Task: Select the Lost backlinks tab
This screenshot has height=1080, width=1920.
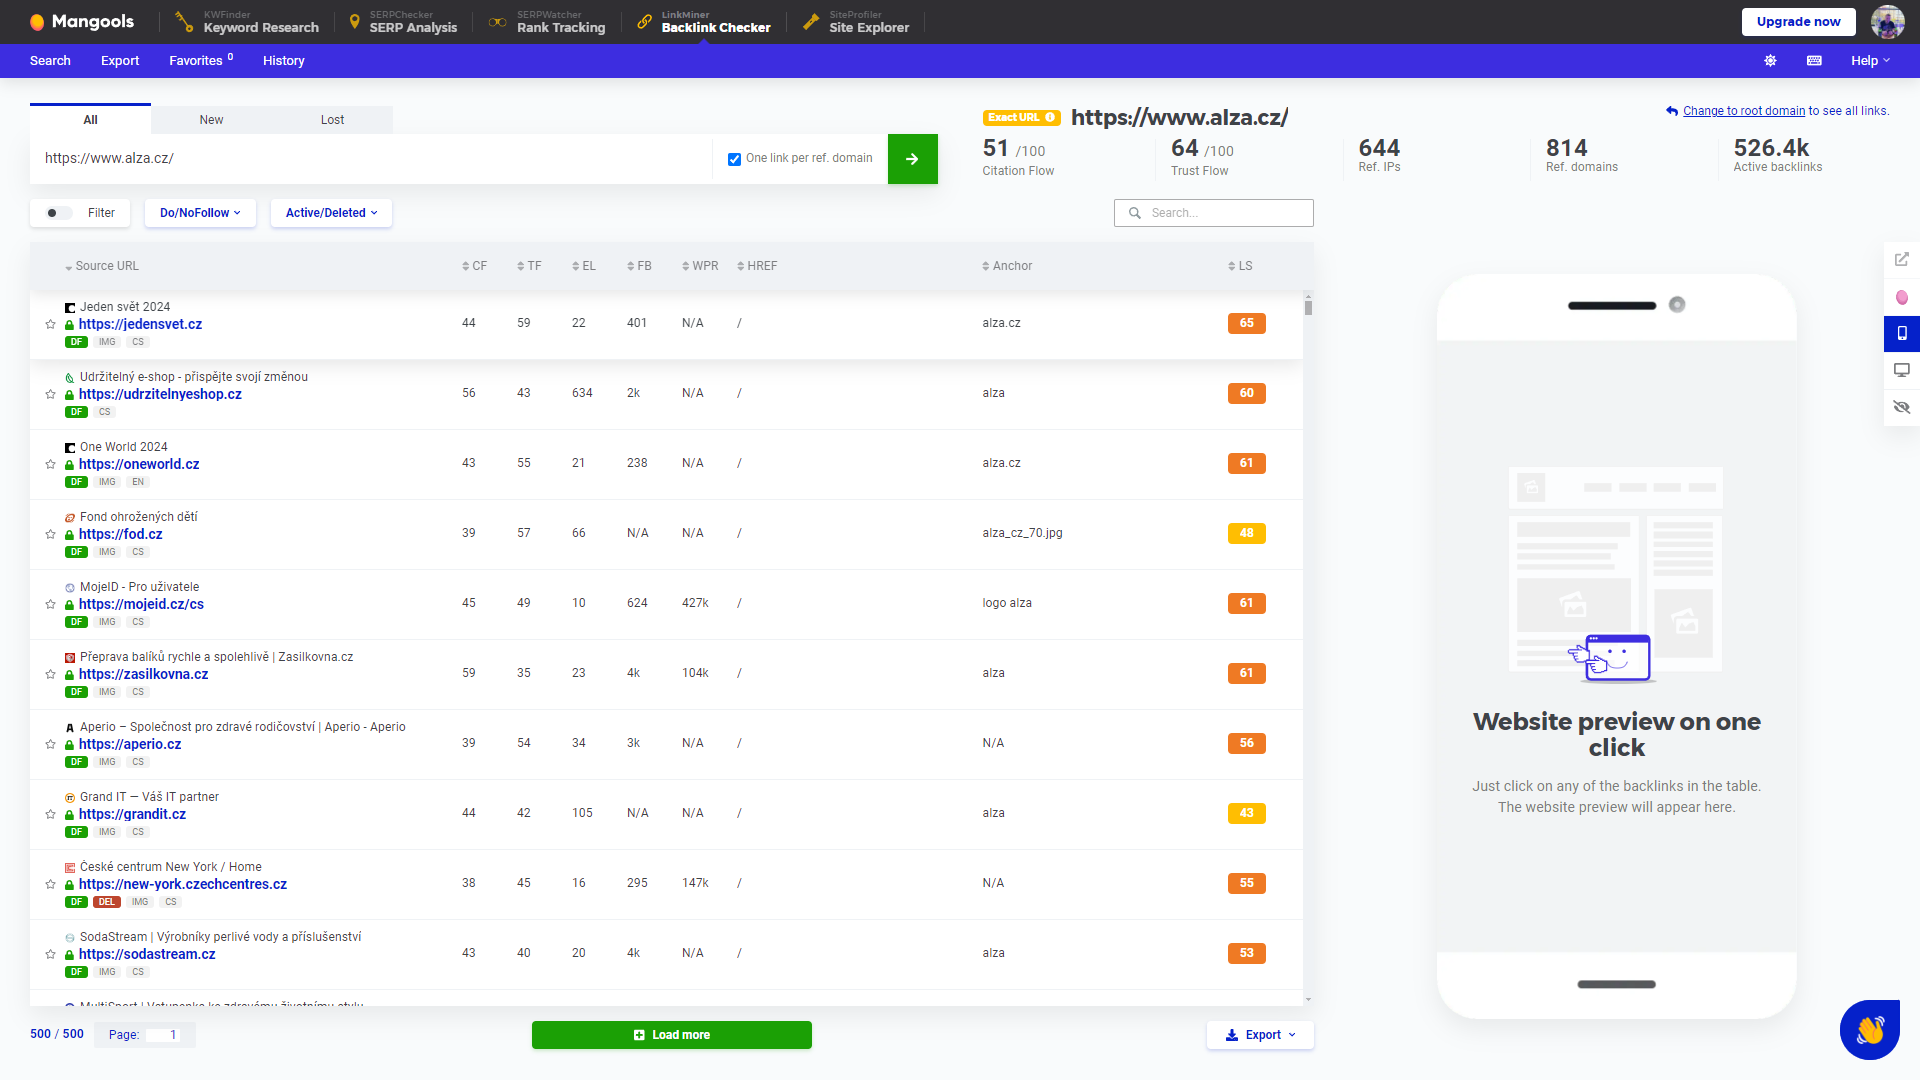Action: [x=332, y=120]
